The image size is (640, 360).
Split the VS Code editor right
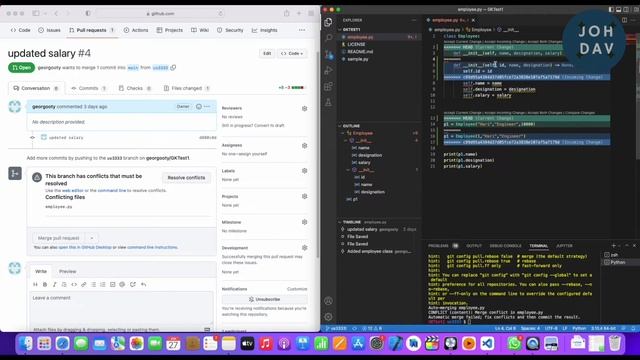coord(624,20)
